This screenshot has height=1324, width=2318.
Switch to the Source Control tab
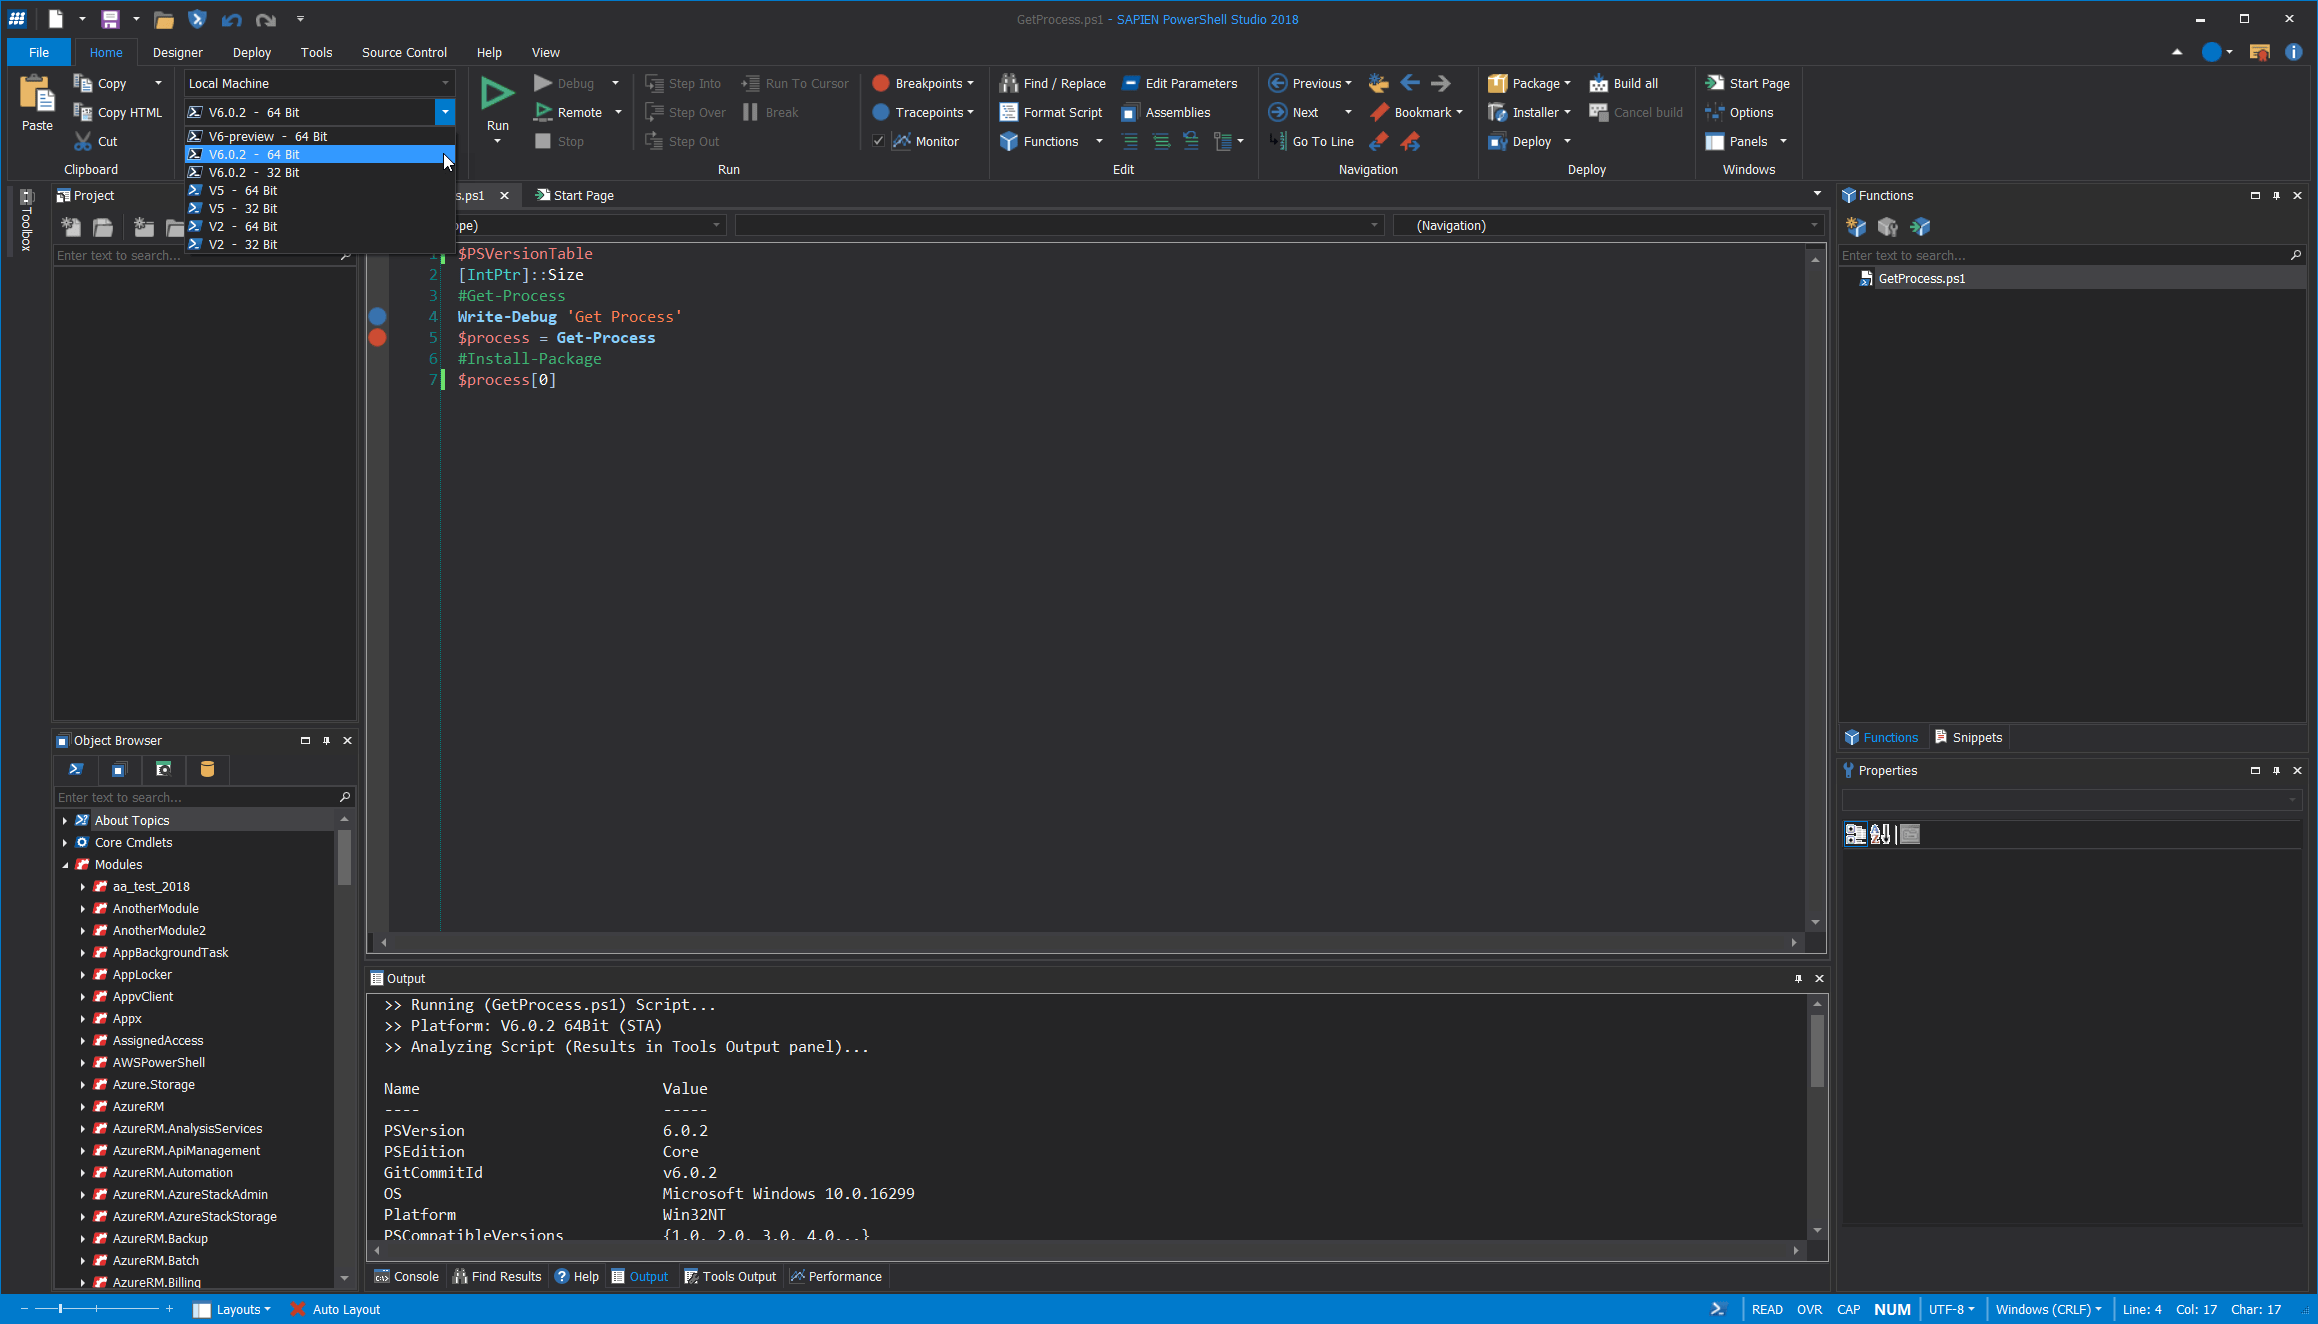pyautogui.click(x=404, y=52)
